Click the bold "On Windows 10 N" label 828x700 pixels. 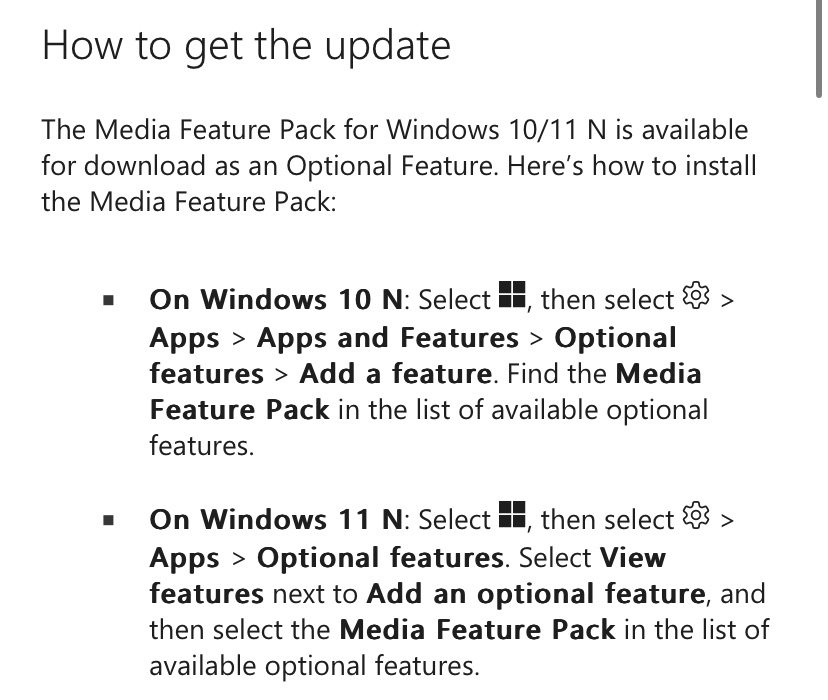pyautogui.click(x=277, y=299)
